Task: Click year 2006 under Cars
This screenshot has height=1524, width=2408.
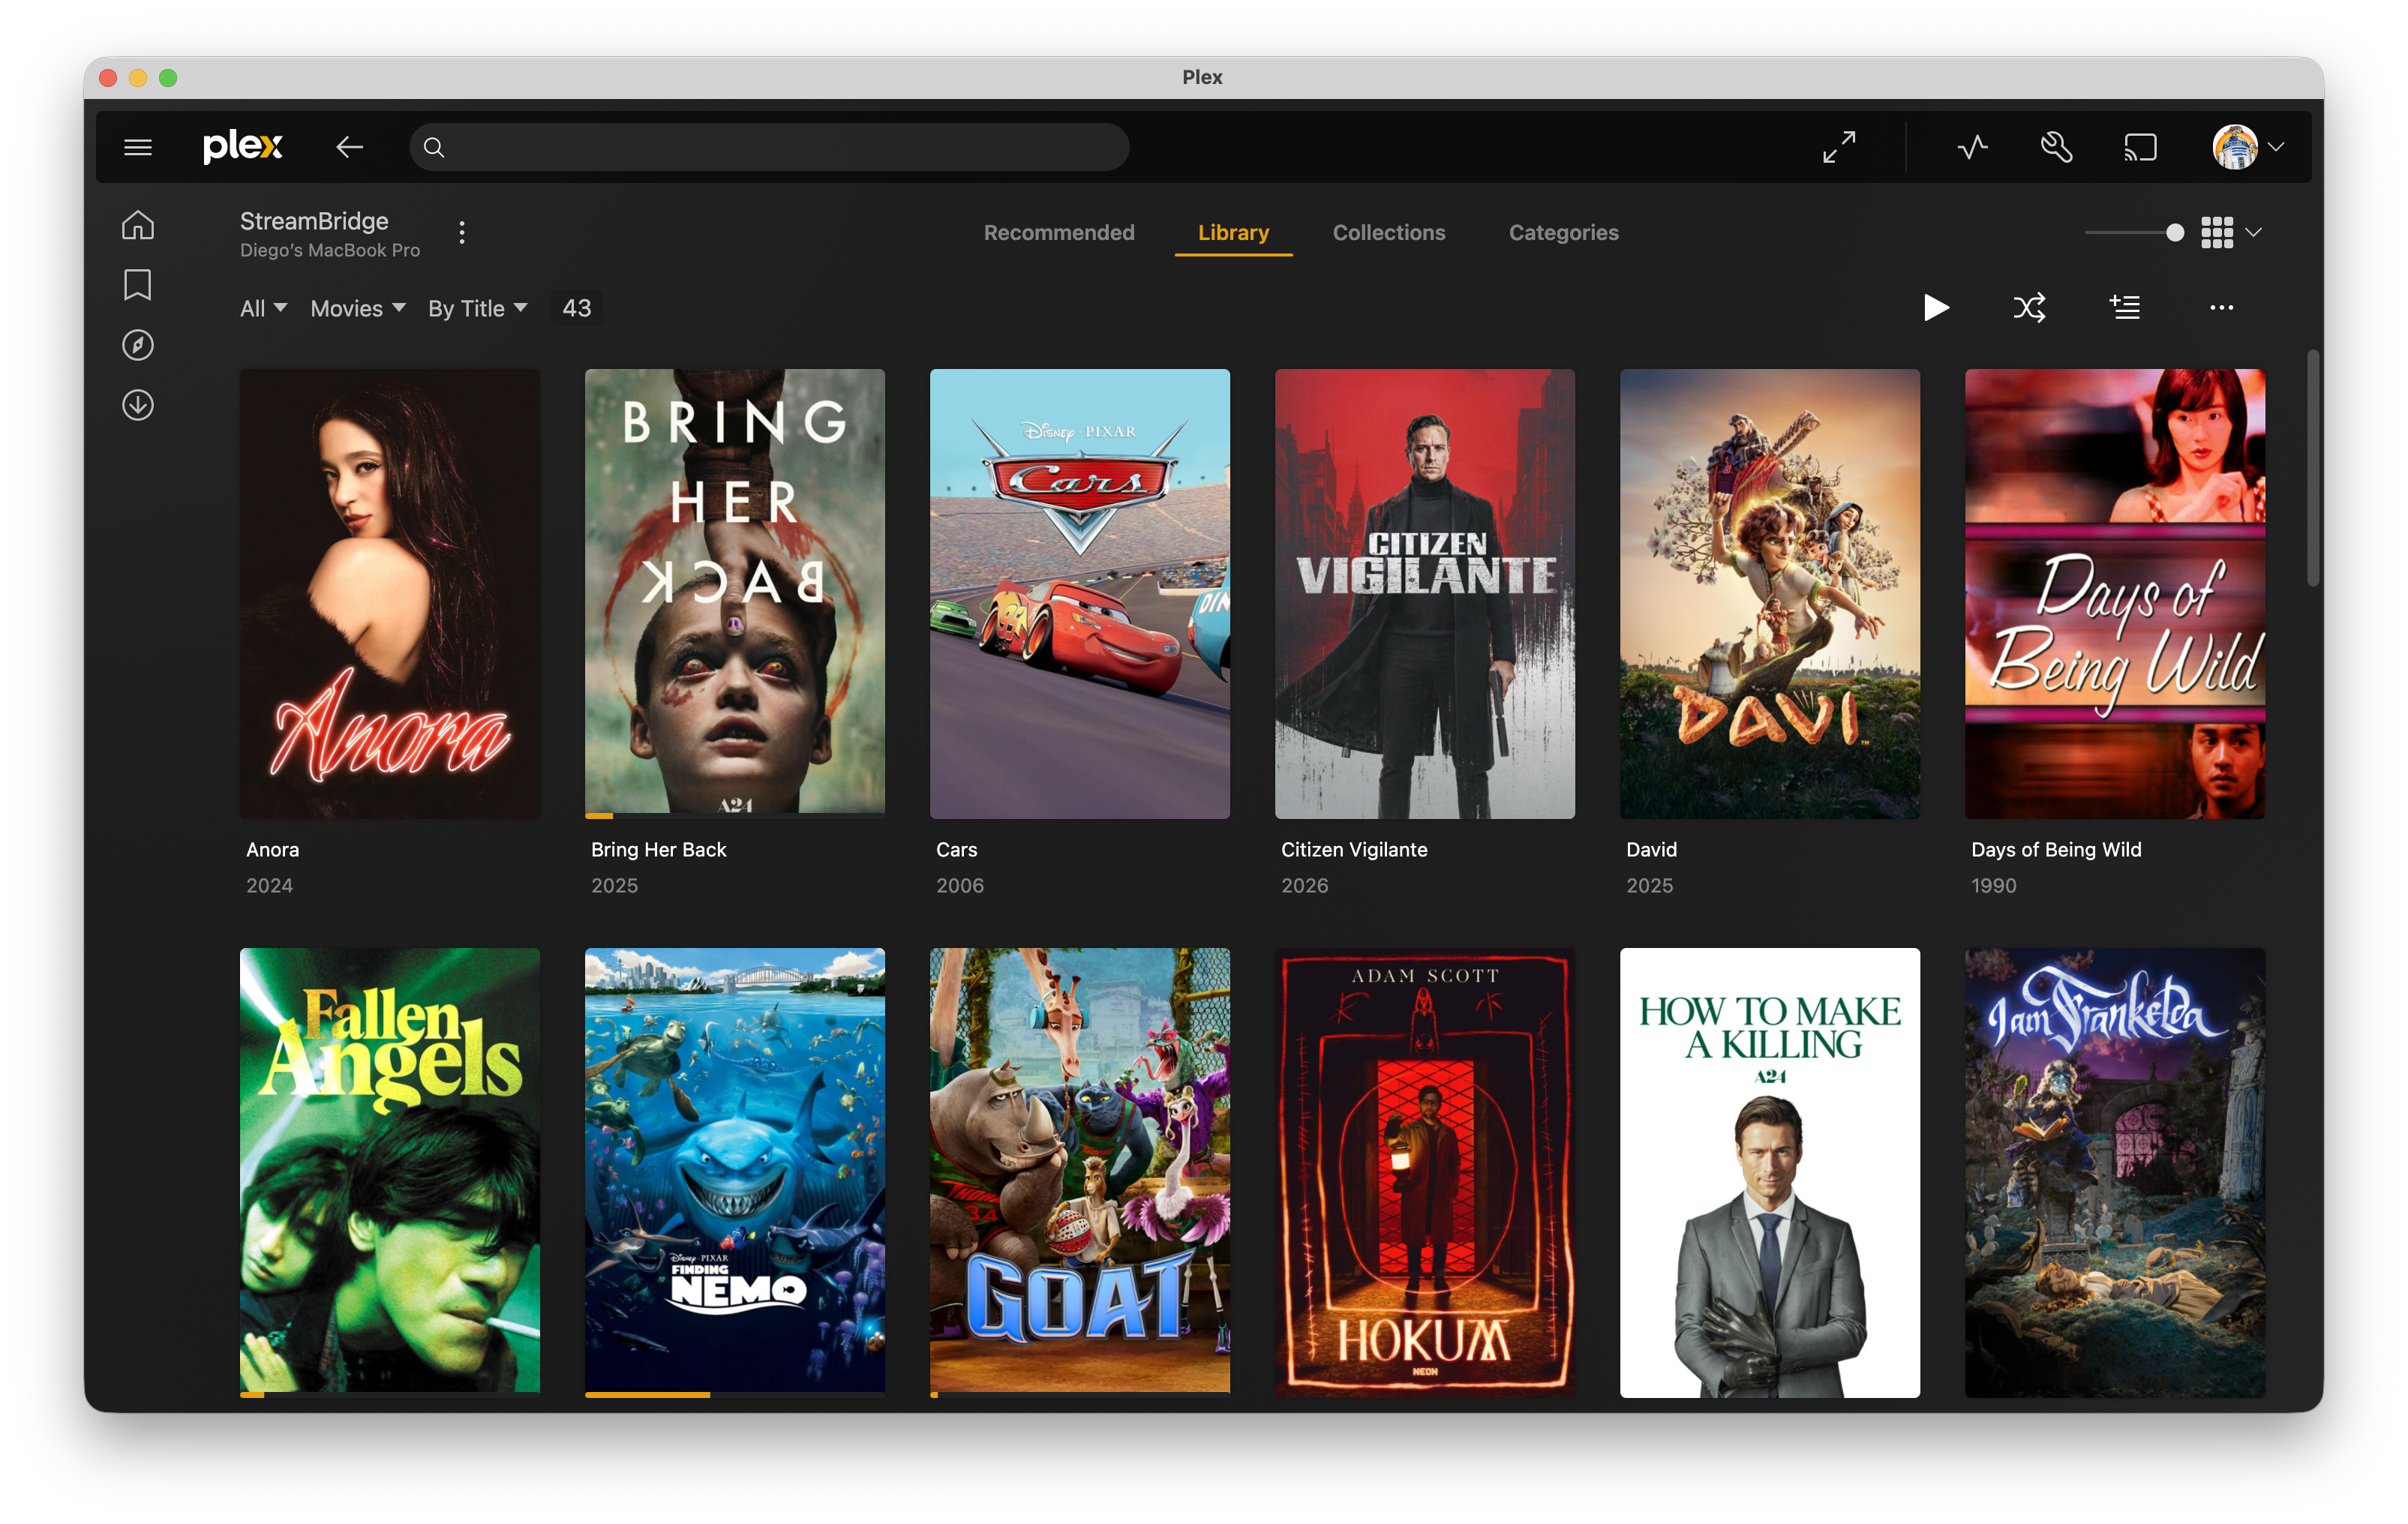Action: (x=960, y=886)
